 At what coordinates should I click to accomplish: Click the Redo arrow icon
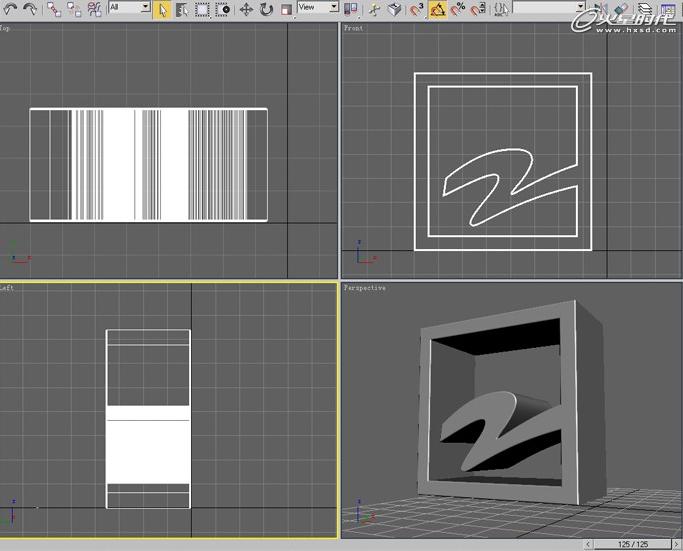[x=30, y=9]
